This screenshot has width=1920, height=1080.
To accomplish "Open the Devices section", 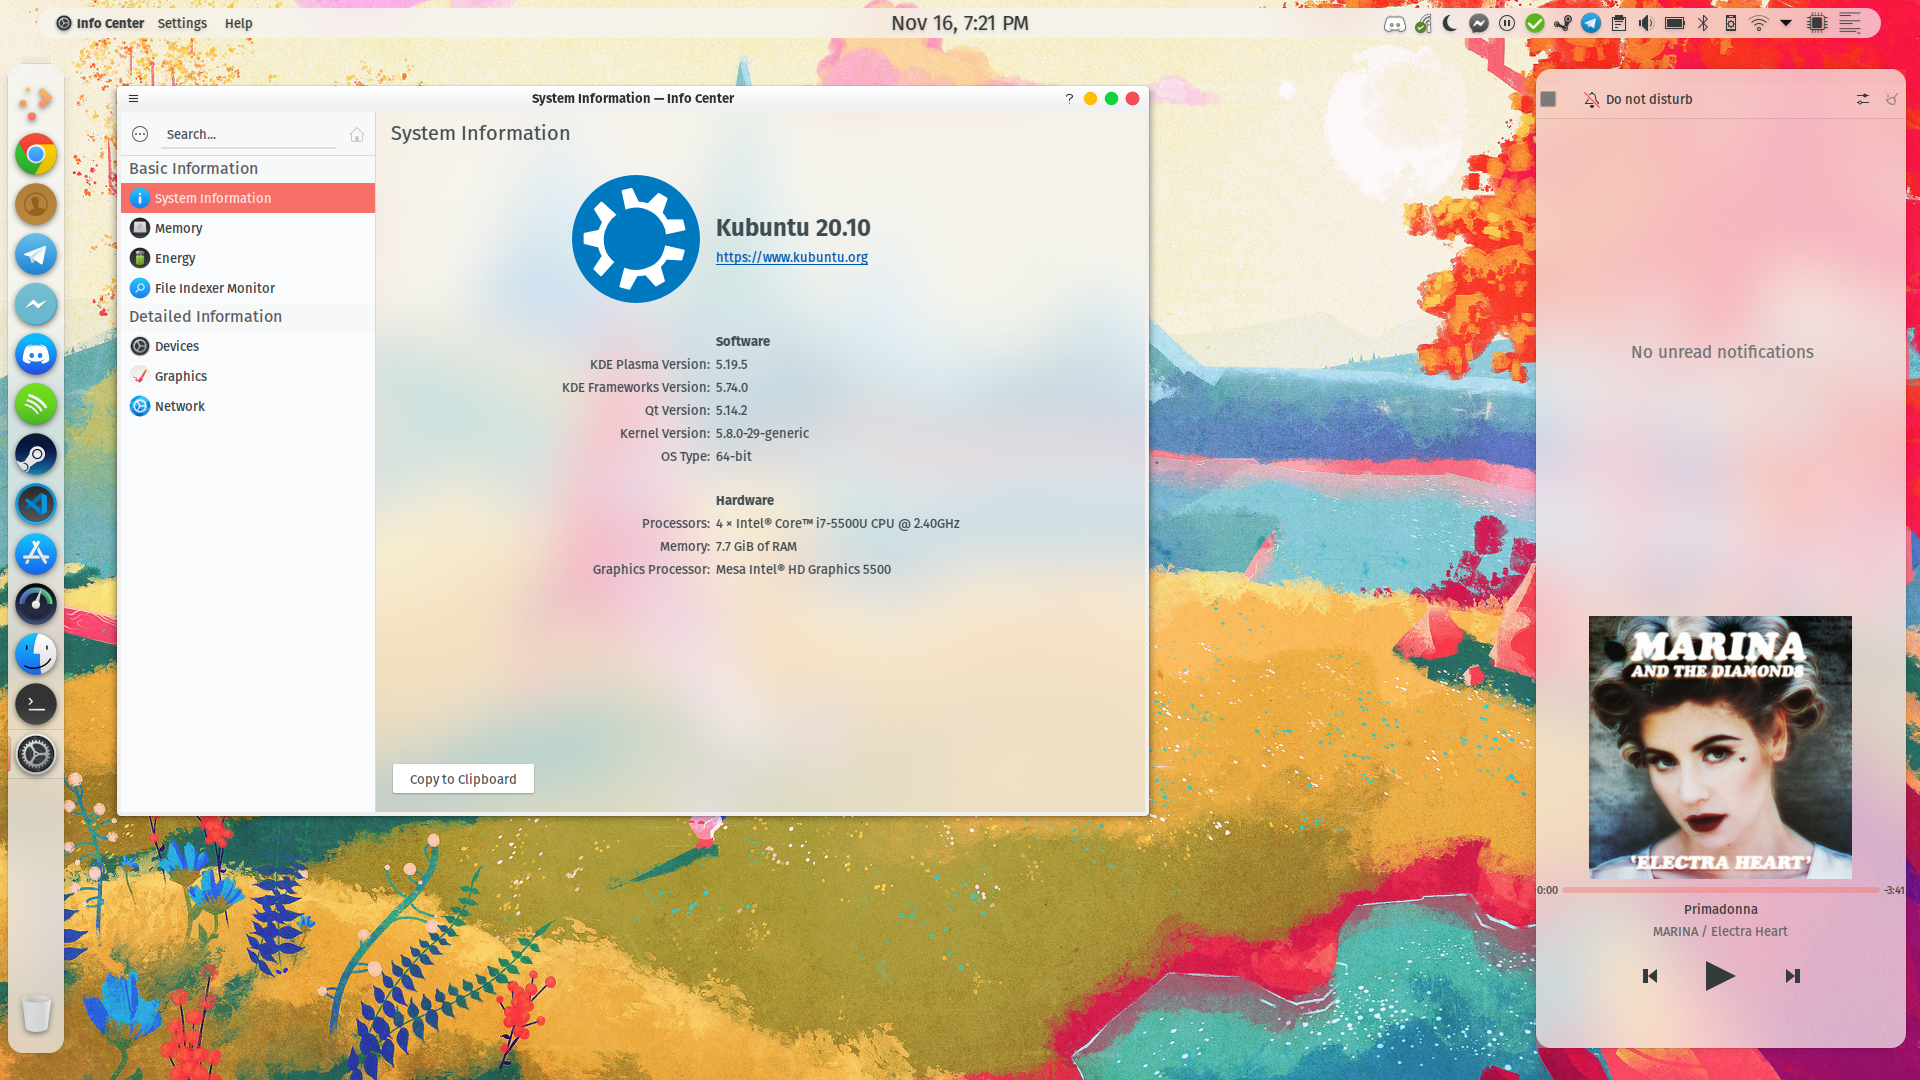I will pyautogui.click(x=247, y=346).
